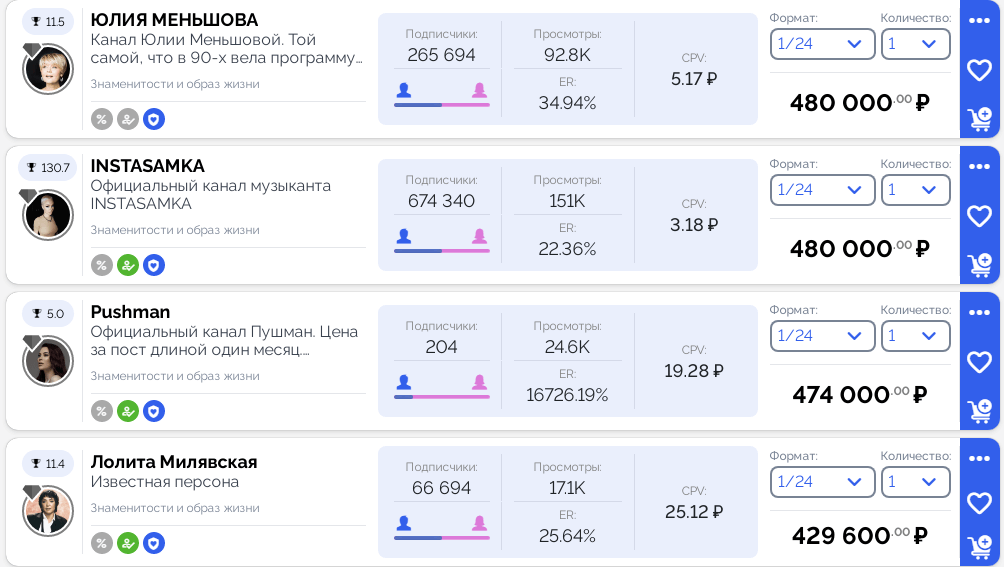Expand quantity dropdown for Лолита Милявская

click(915, 482)
